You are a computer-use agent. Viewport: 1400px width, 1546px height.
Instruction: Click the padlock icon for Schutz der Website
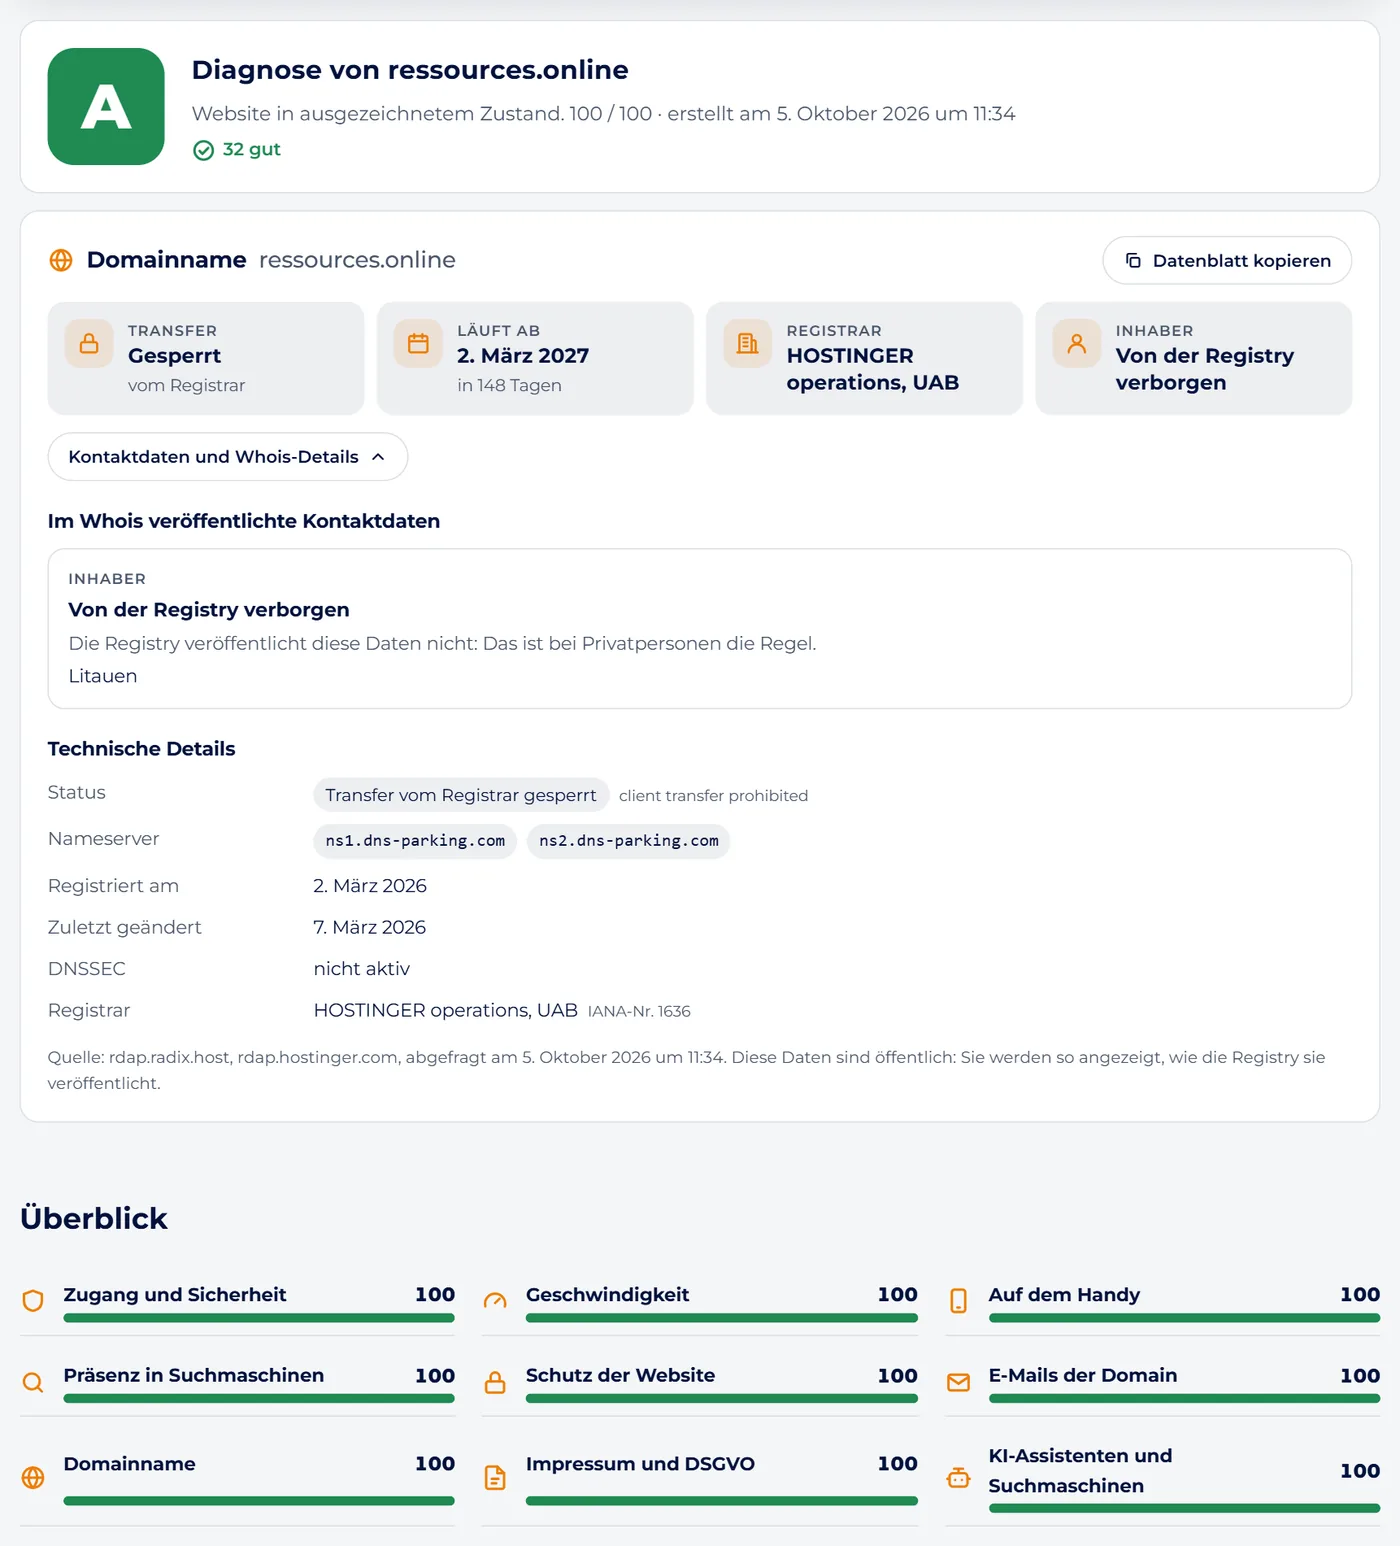[x=495, y=1382]
